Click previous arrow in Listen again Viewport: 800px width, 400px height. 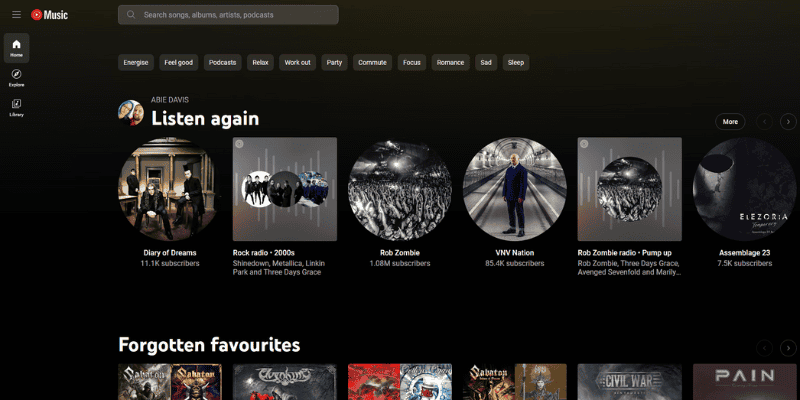[764, 122]
